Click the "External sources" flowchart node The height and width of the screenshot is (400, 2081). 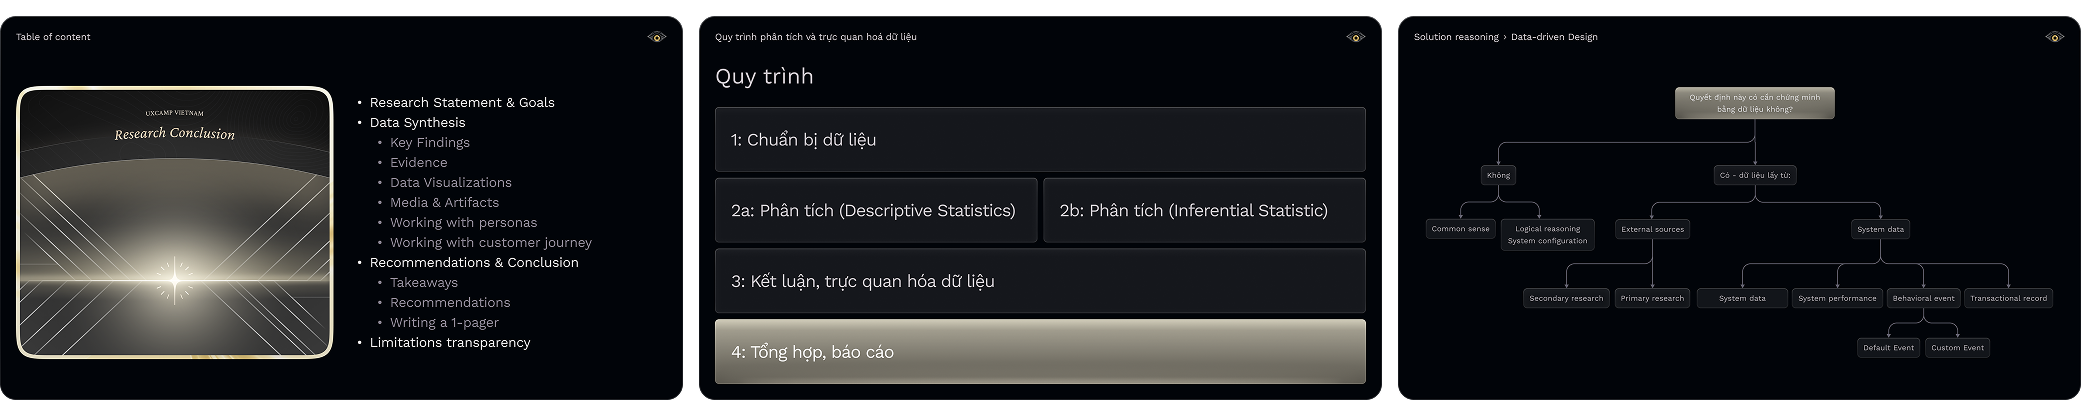pyautogui.click(x=1652, y=229)
